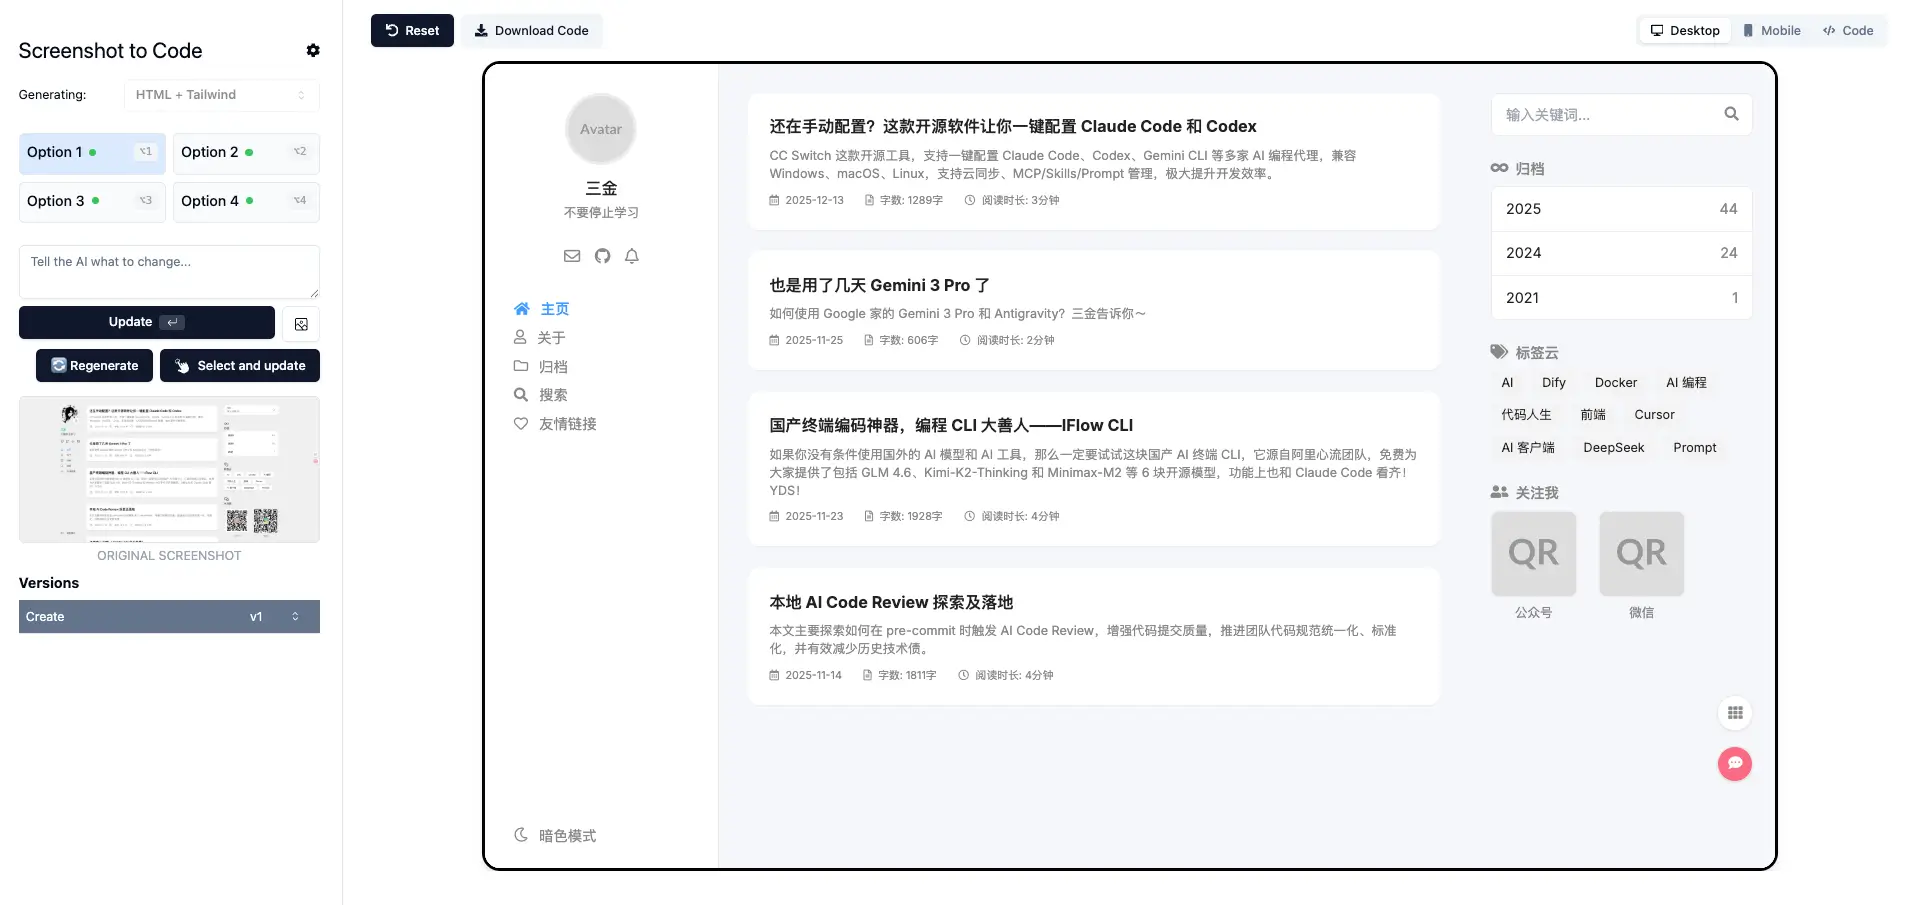Switch preview to Desktop view
1916x905 pixels.
click(1685, 31)
